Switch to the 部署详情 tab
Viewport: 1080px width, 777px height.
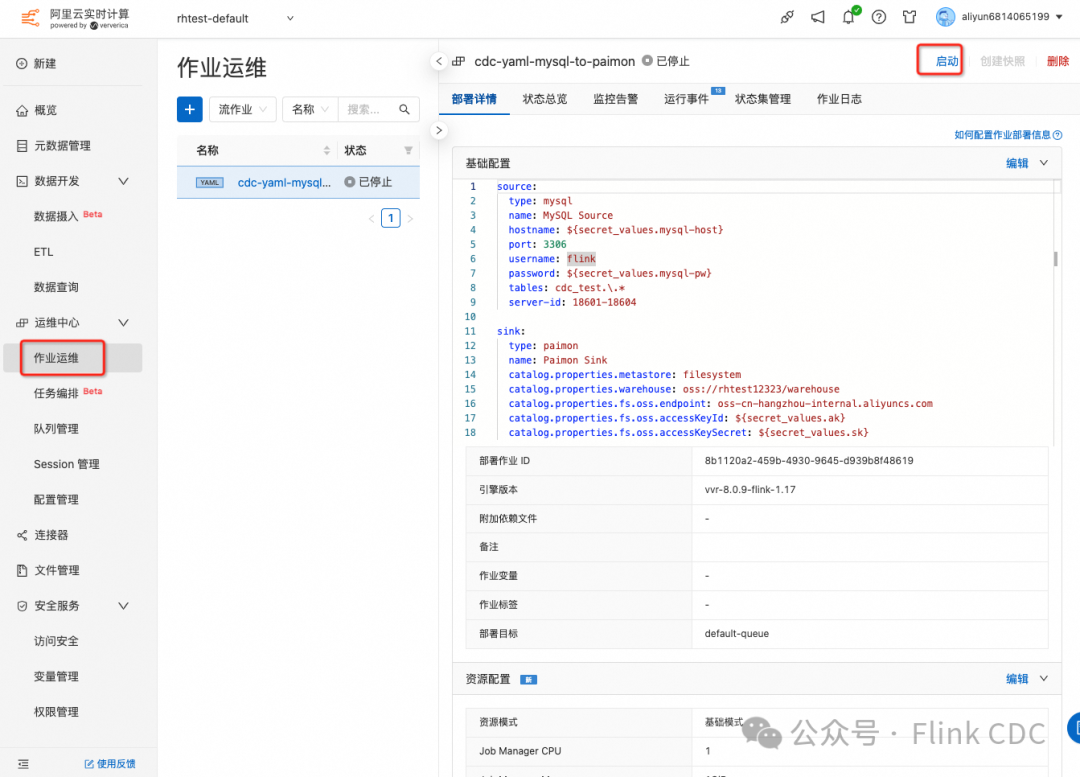[474, 99]
